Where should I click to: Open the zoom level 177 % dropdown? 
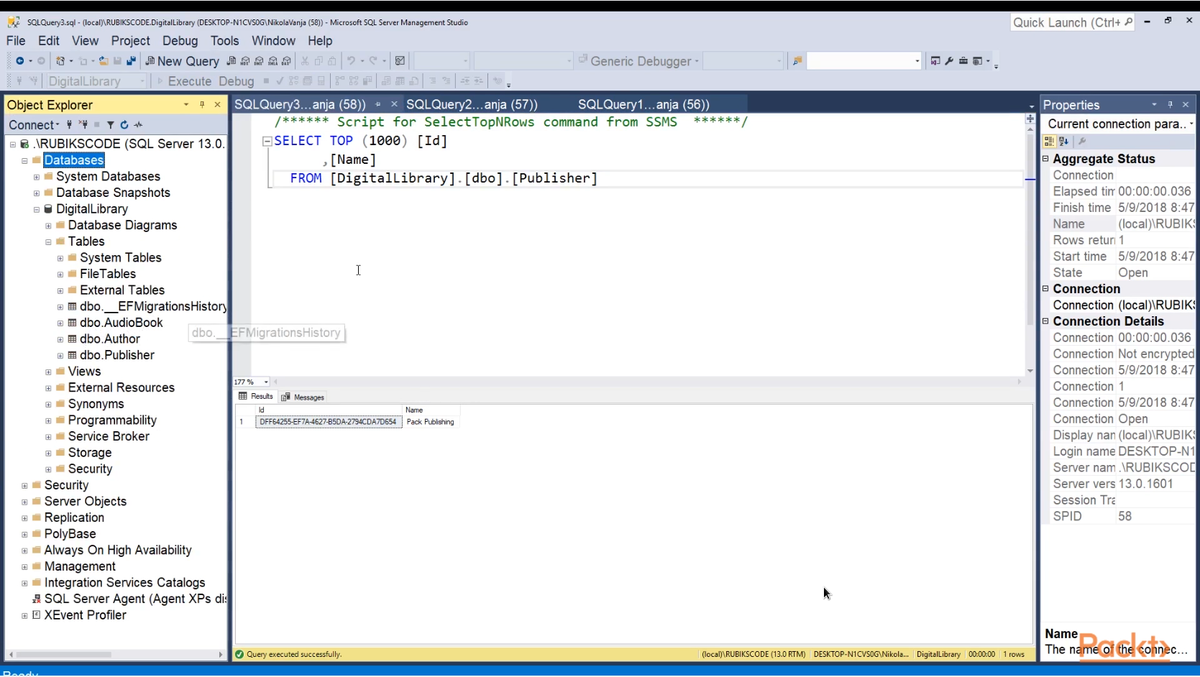point(265,382)
